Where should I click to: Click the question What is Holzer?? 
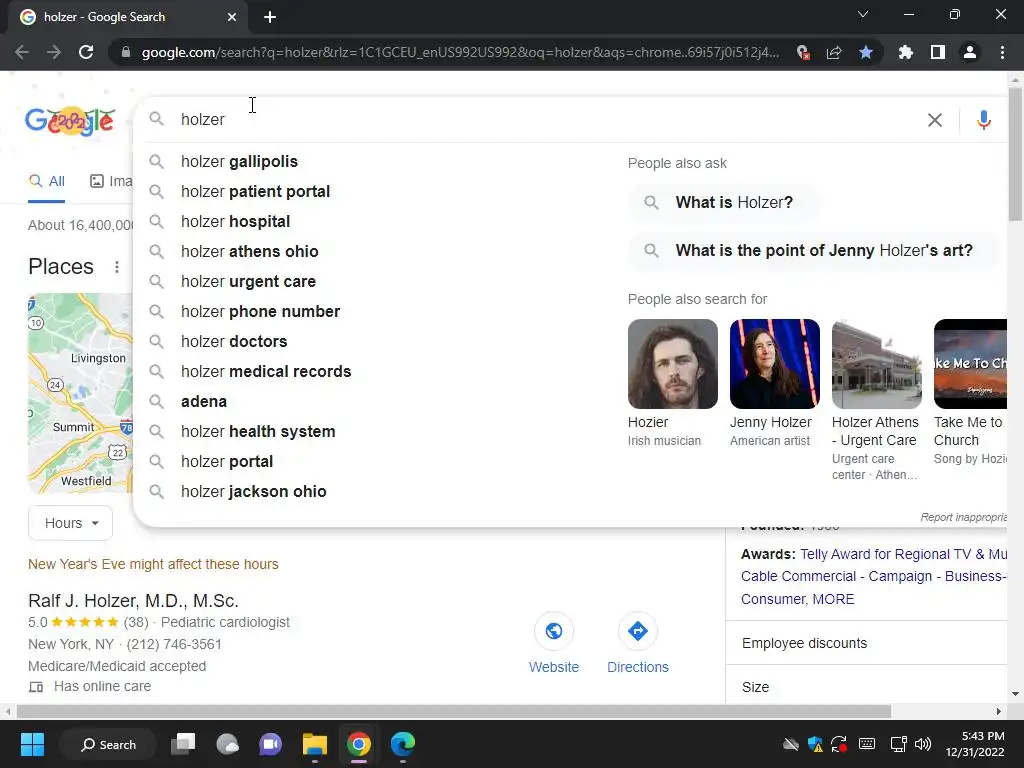coord(724,202)
